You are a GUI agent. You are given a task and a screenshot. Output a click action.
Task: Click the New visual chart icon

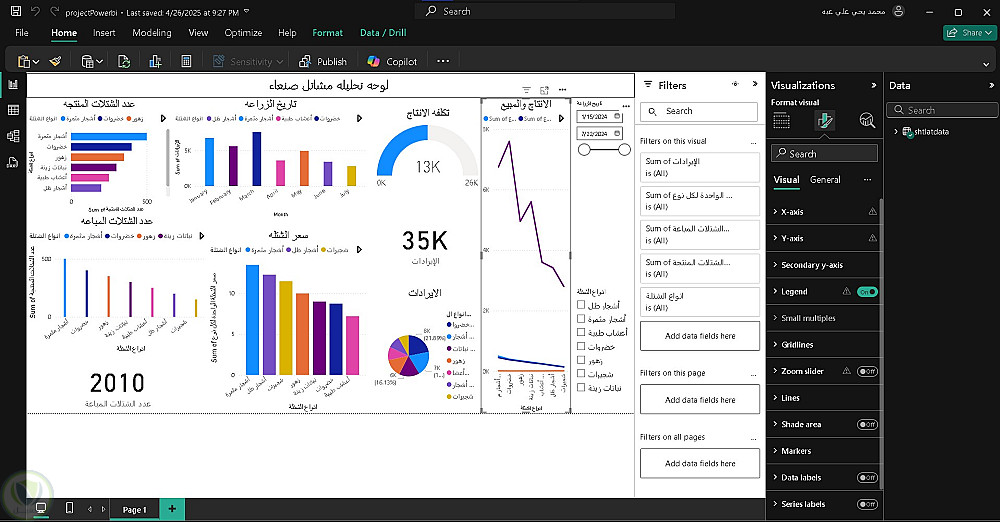click(x=155, y=61)
